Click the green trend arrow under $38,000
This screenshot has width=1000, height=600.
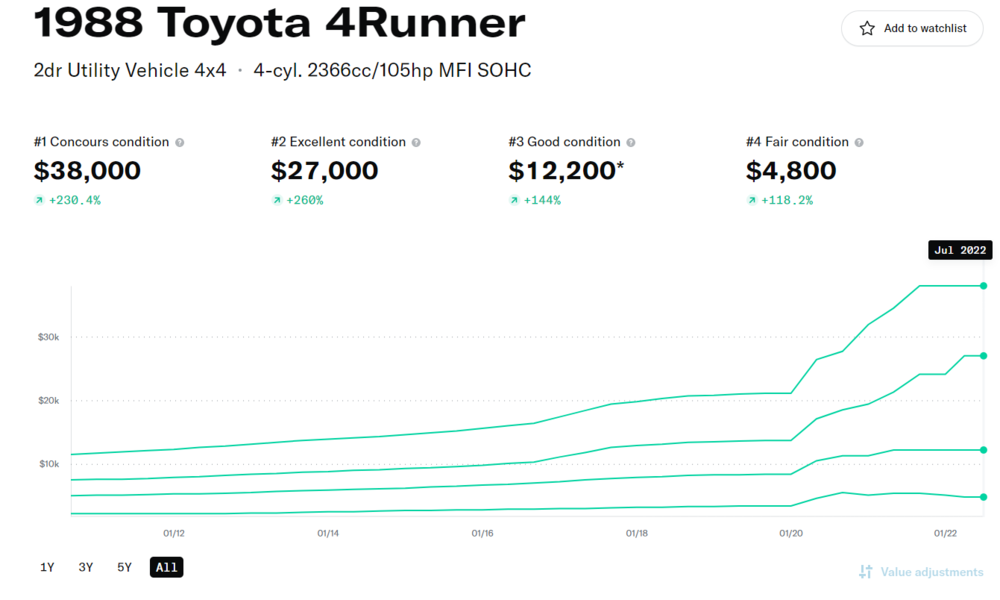(39, 201)
